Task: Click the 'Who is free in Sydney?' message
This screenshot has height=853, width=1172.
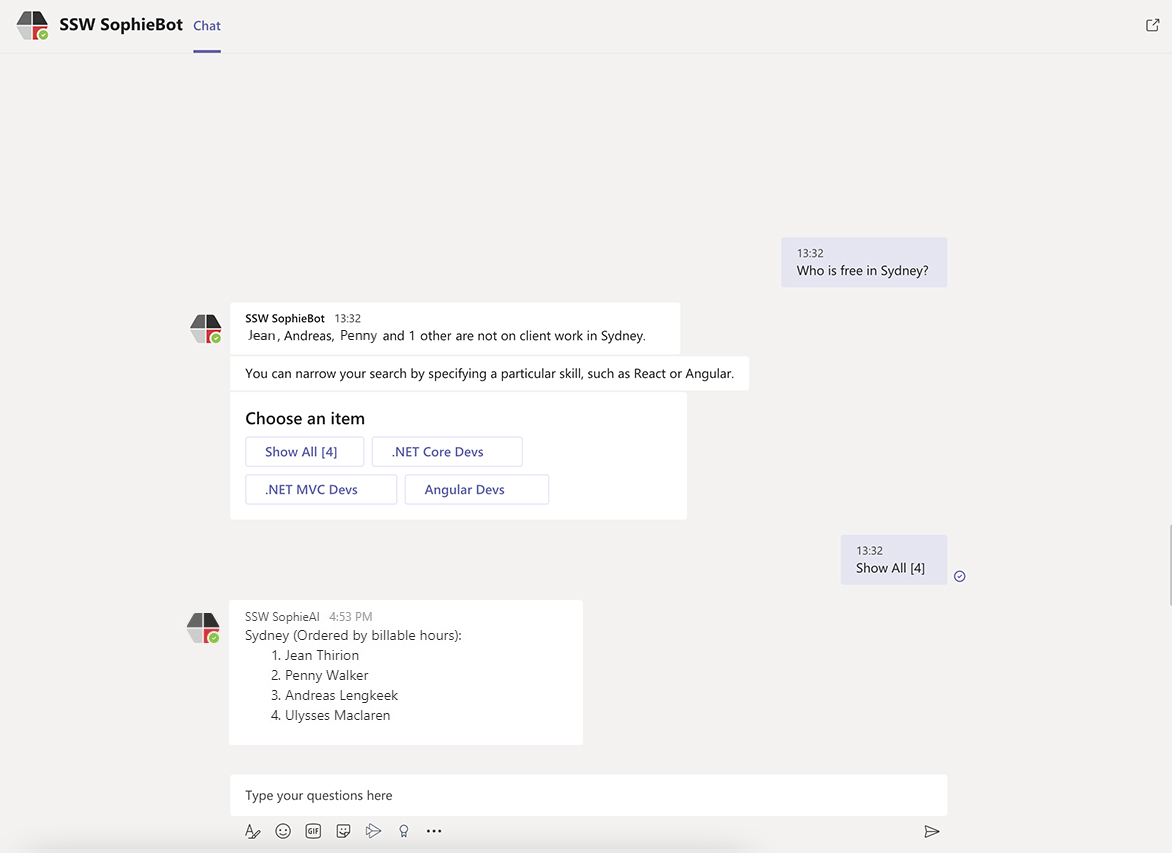Action: [x=863, y=271]
